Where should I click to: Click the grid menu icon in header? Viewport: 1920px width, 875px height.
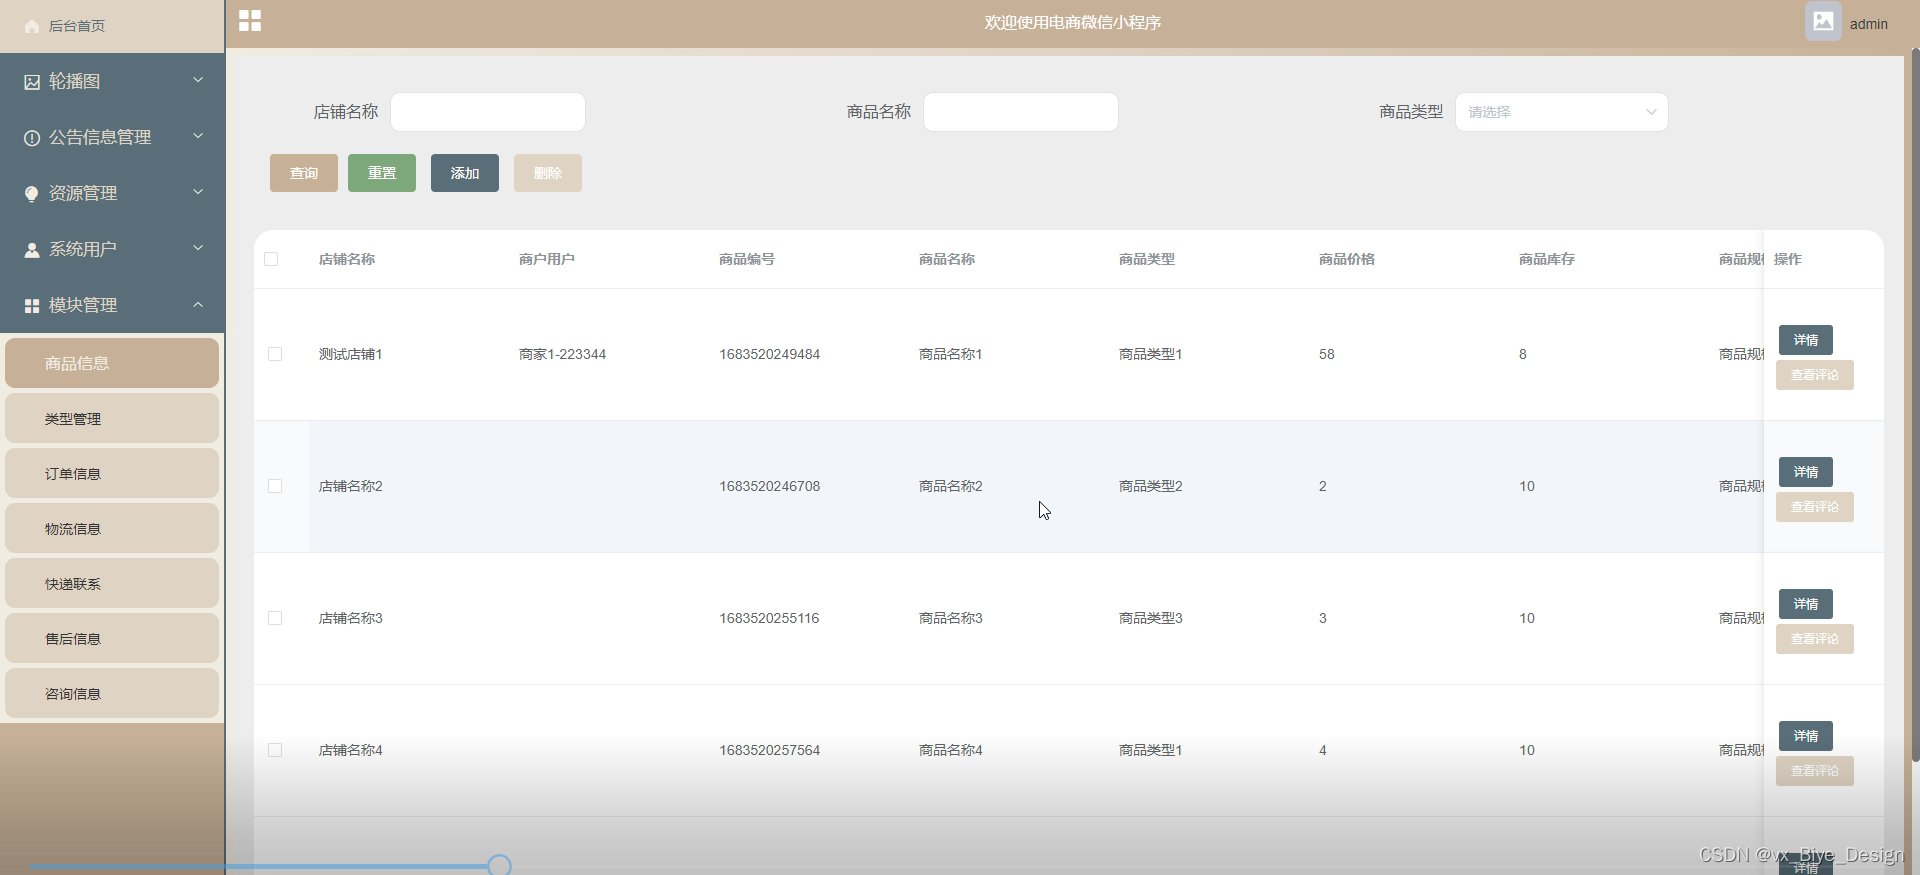click(250, 21)
